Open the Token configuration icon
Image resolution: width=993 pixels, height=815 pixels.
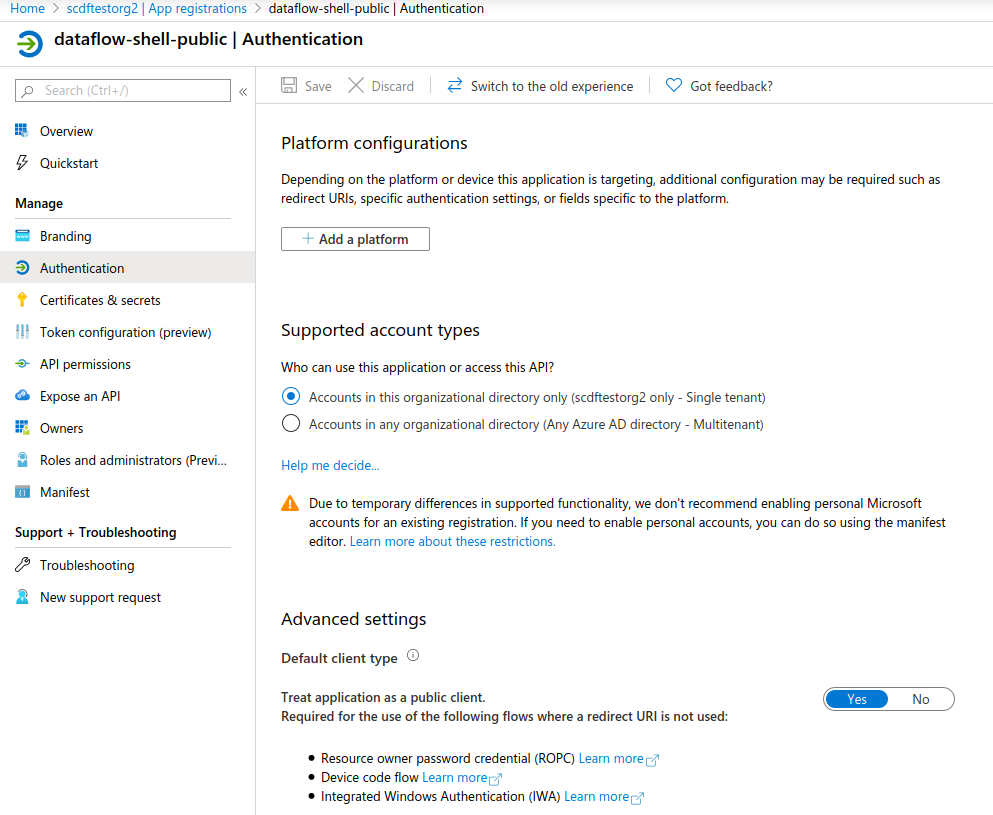pyautogui.click(x=22, y=332)
